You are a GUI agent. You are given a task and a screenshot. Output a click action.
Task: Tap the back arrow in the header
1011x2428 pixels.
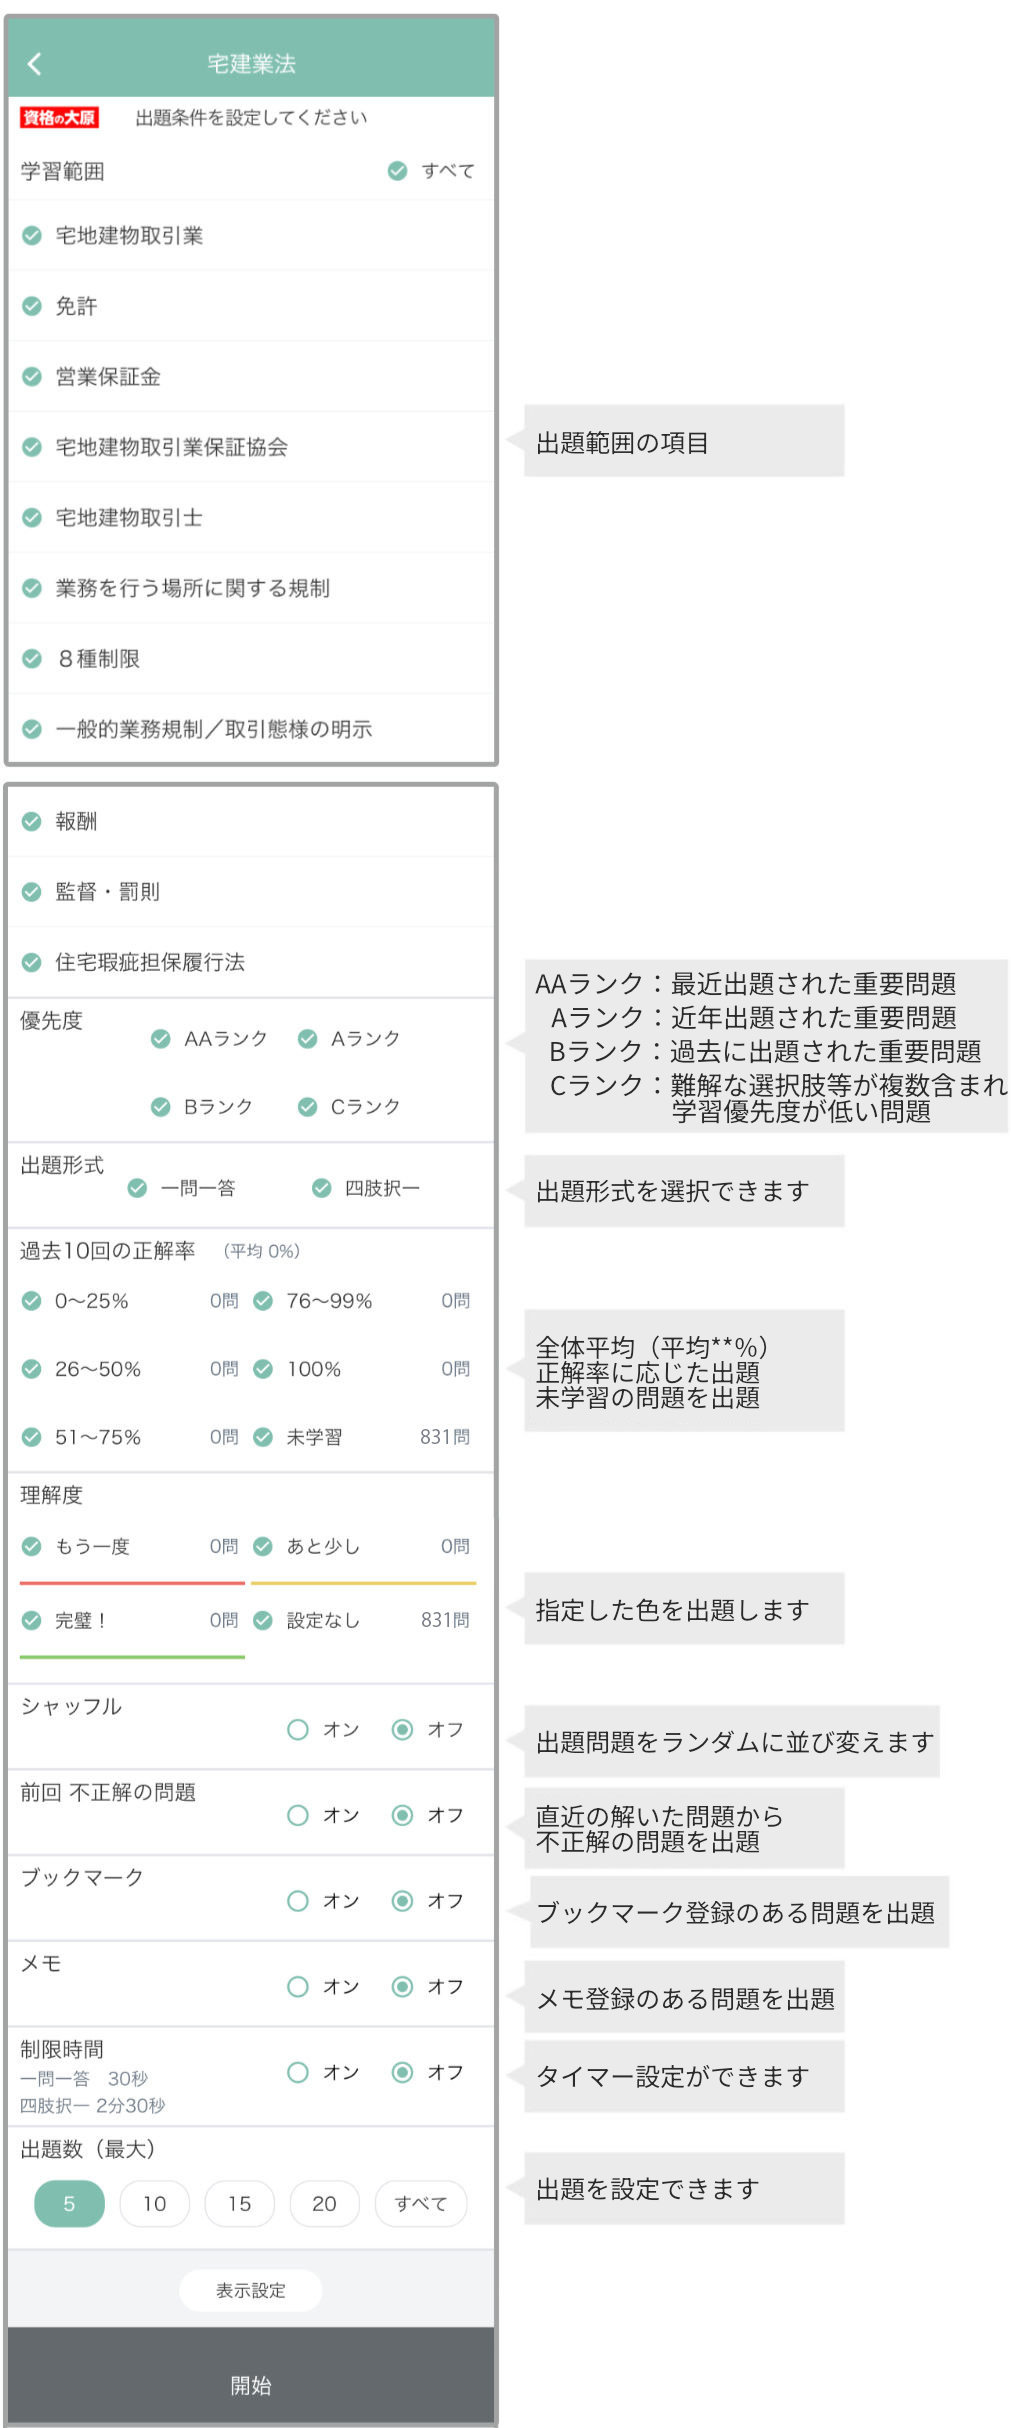coord(35,64)
